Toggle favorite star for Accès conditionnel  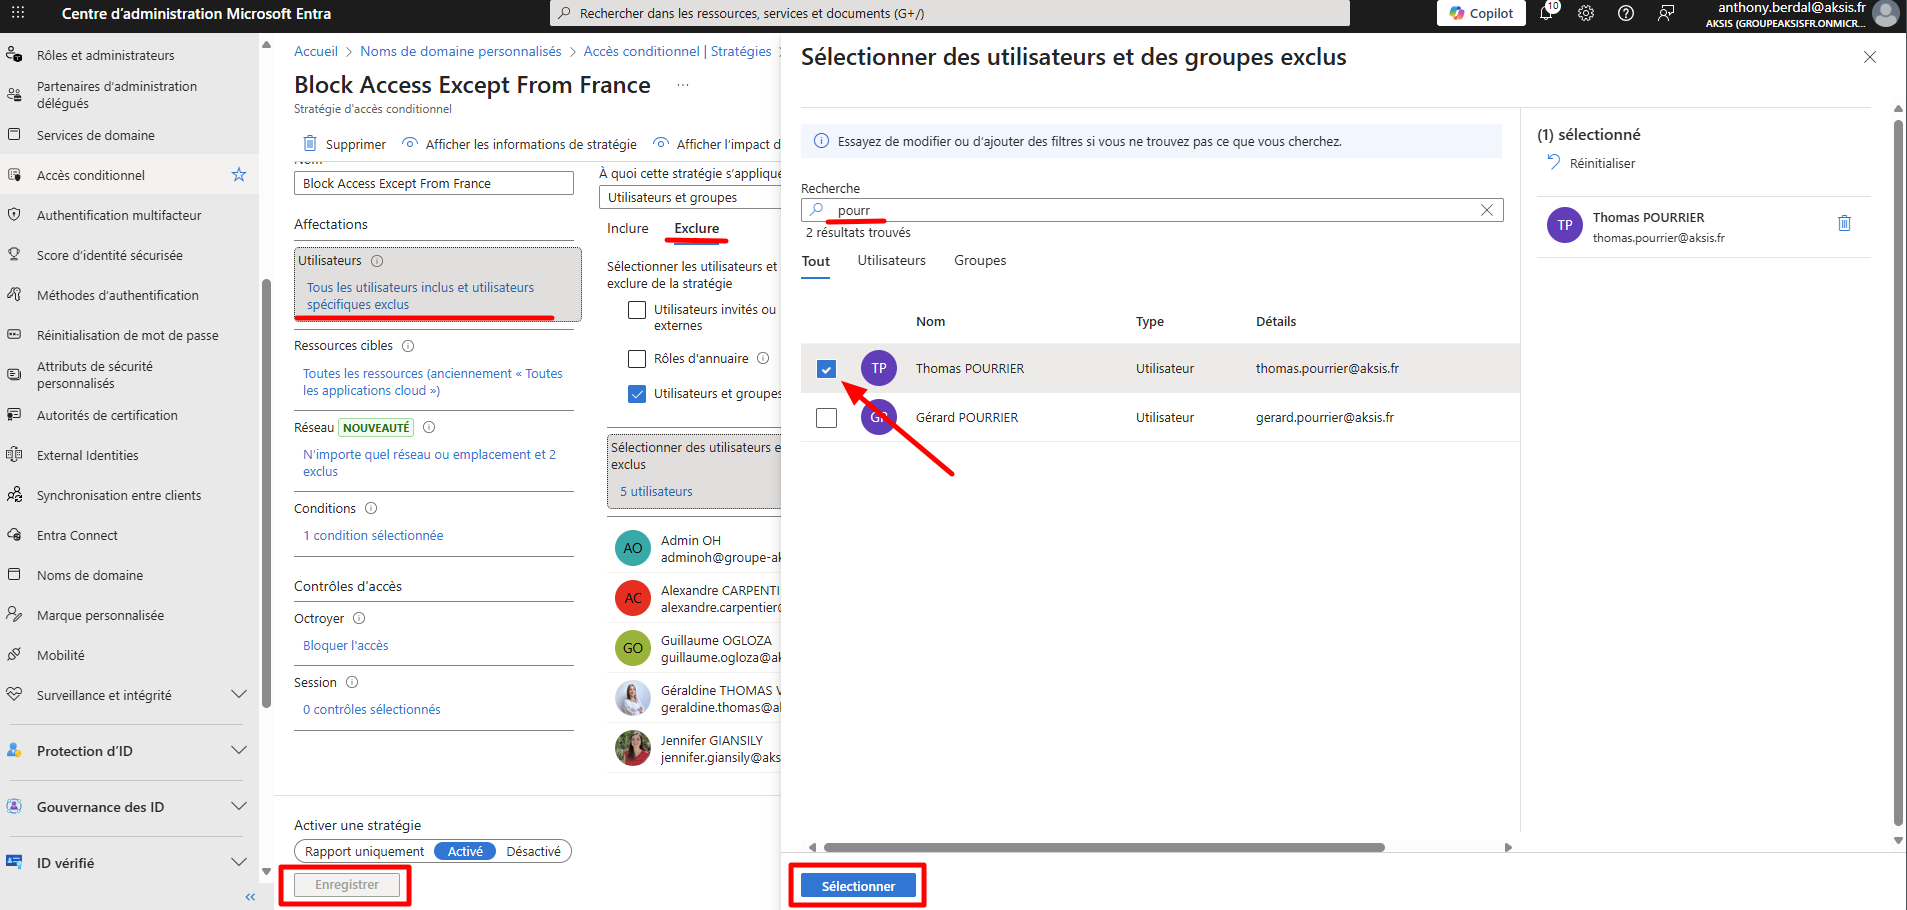pos(239,175)
